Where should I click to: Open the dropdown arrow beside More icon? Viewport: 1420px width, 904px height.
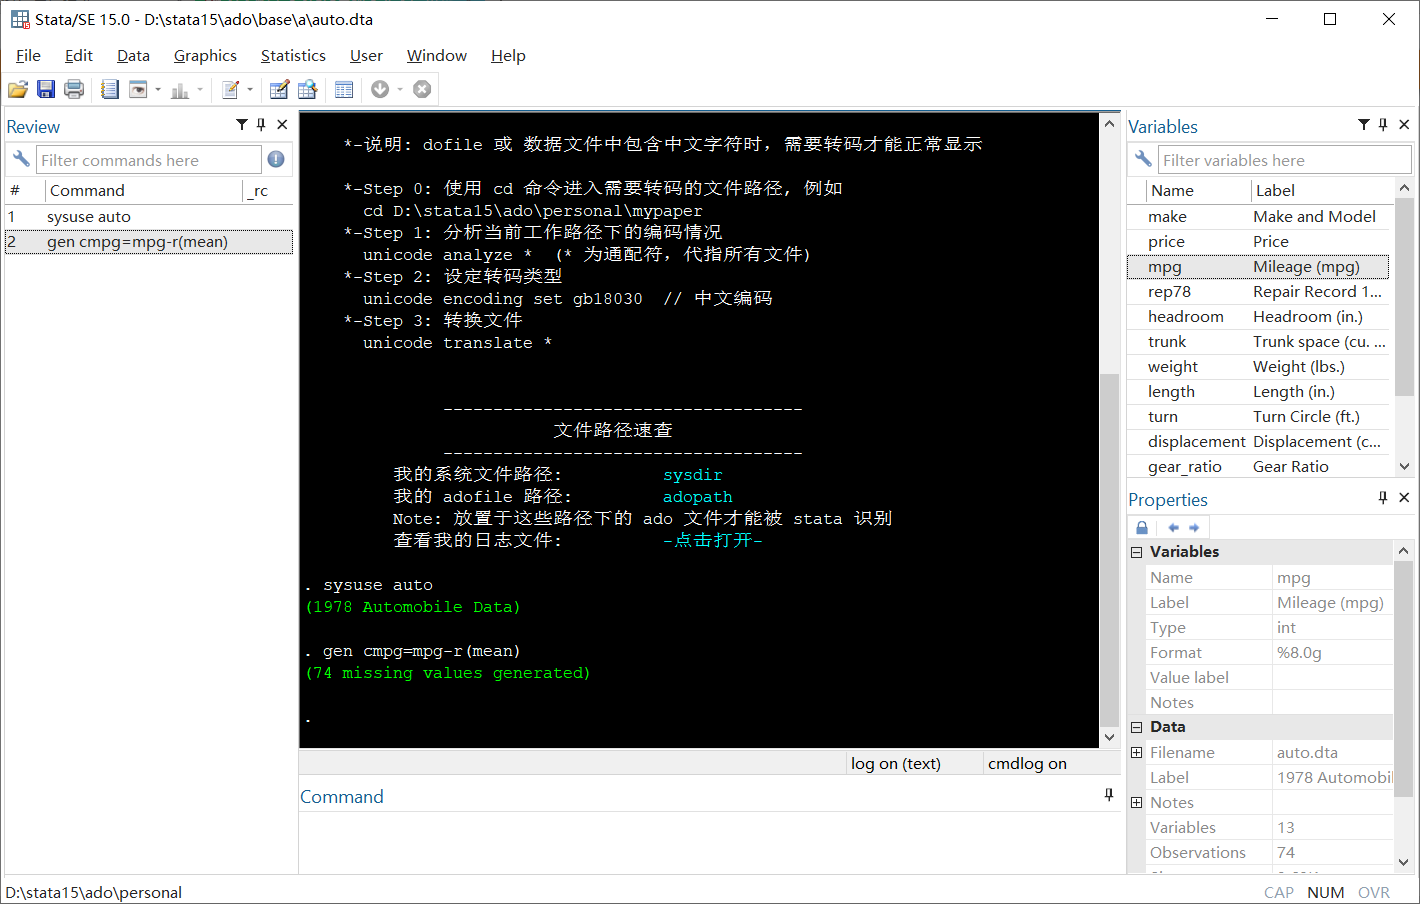point(400,90)
